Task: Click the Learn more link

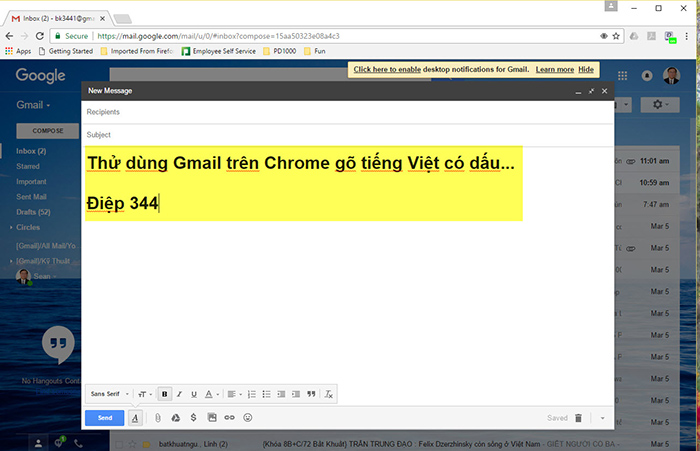Action: coord(554,69)
